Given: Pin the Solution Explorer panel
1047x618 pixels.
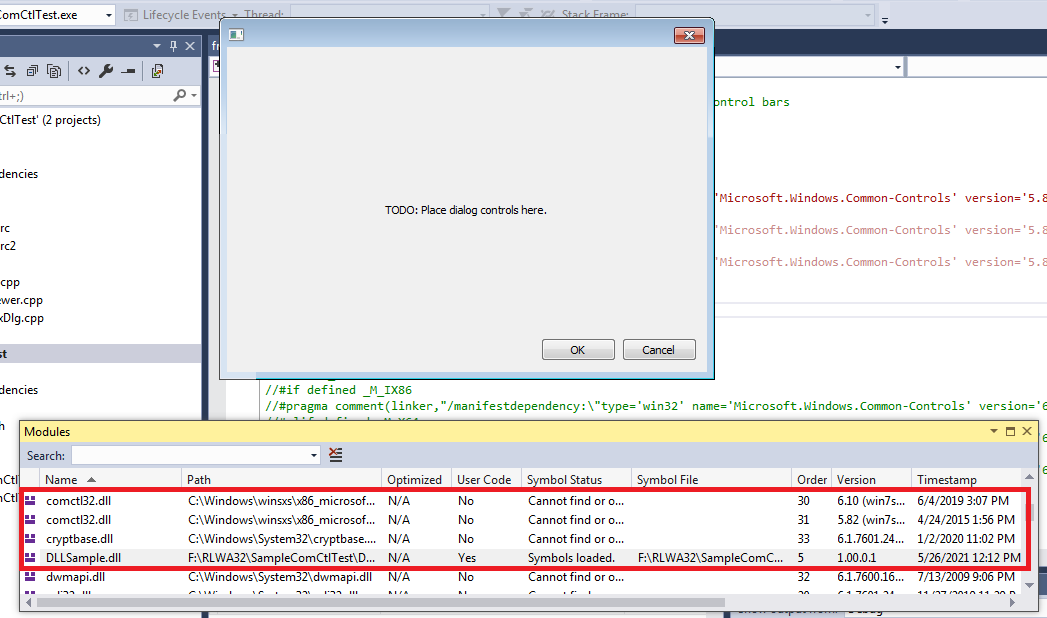Looking at the screenshot, I should [x=174, y=46].
